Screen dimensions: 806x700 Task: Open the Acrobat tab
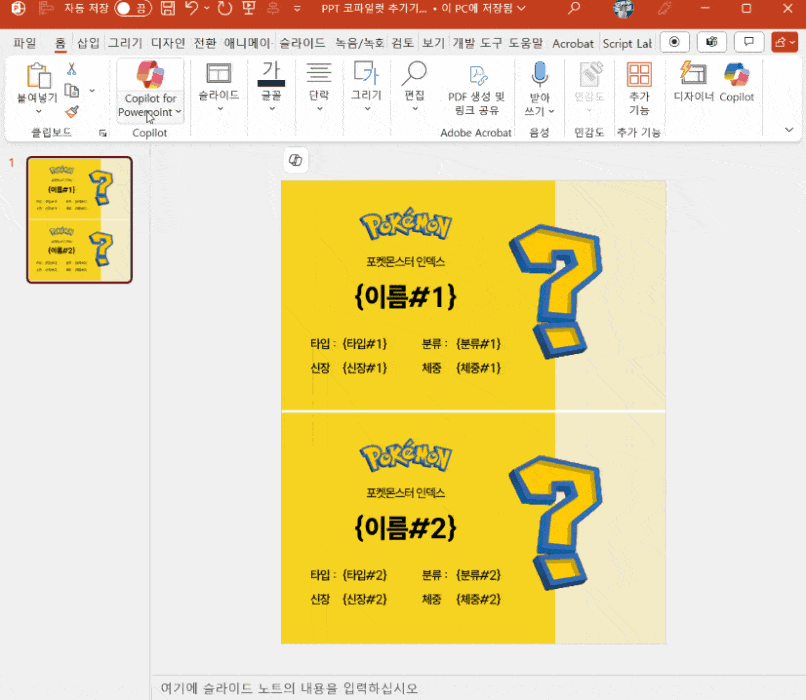tap(573, 43)
